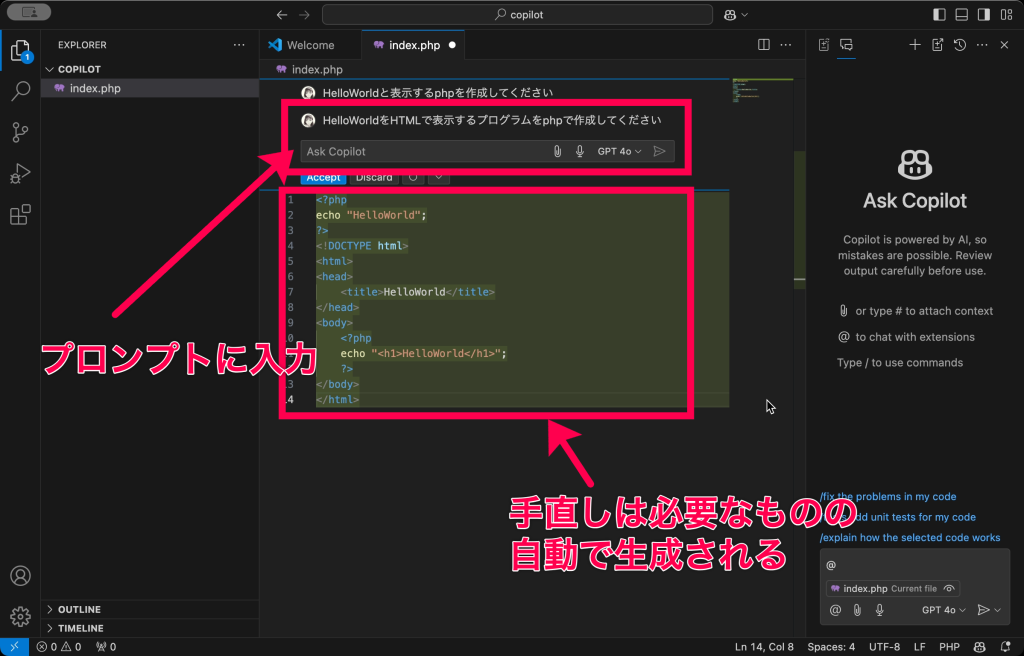Click notifications bell in status bar
The image size is (1024, 656).
(x=1007, y=647)
